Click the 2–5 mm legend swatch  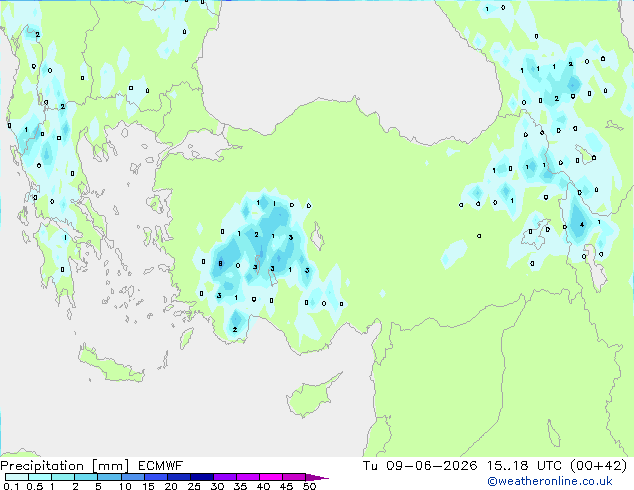point(86,477)
